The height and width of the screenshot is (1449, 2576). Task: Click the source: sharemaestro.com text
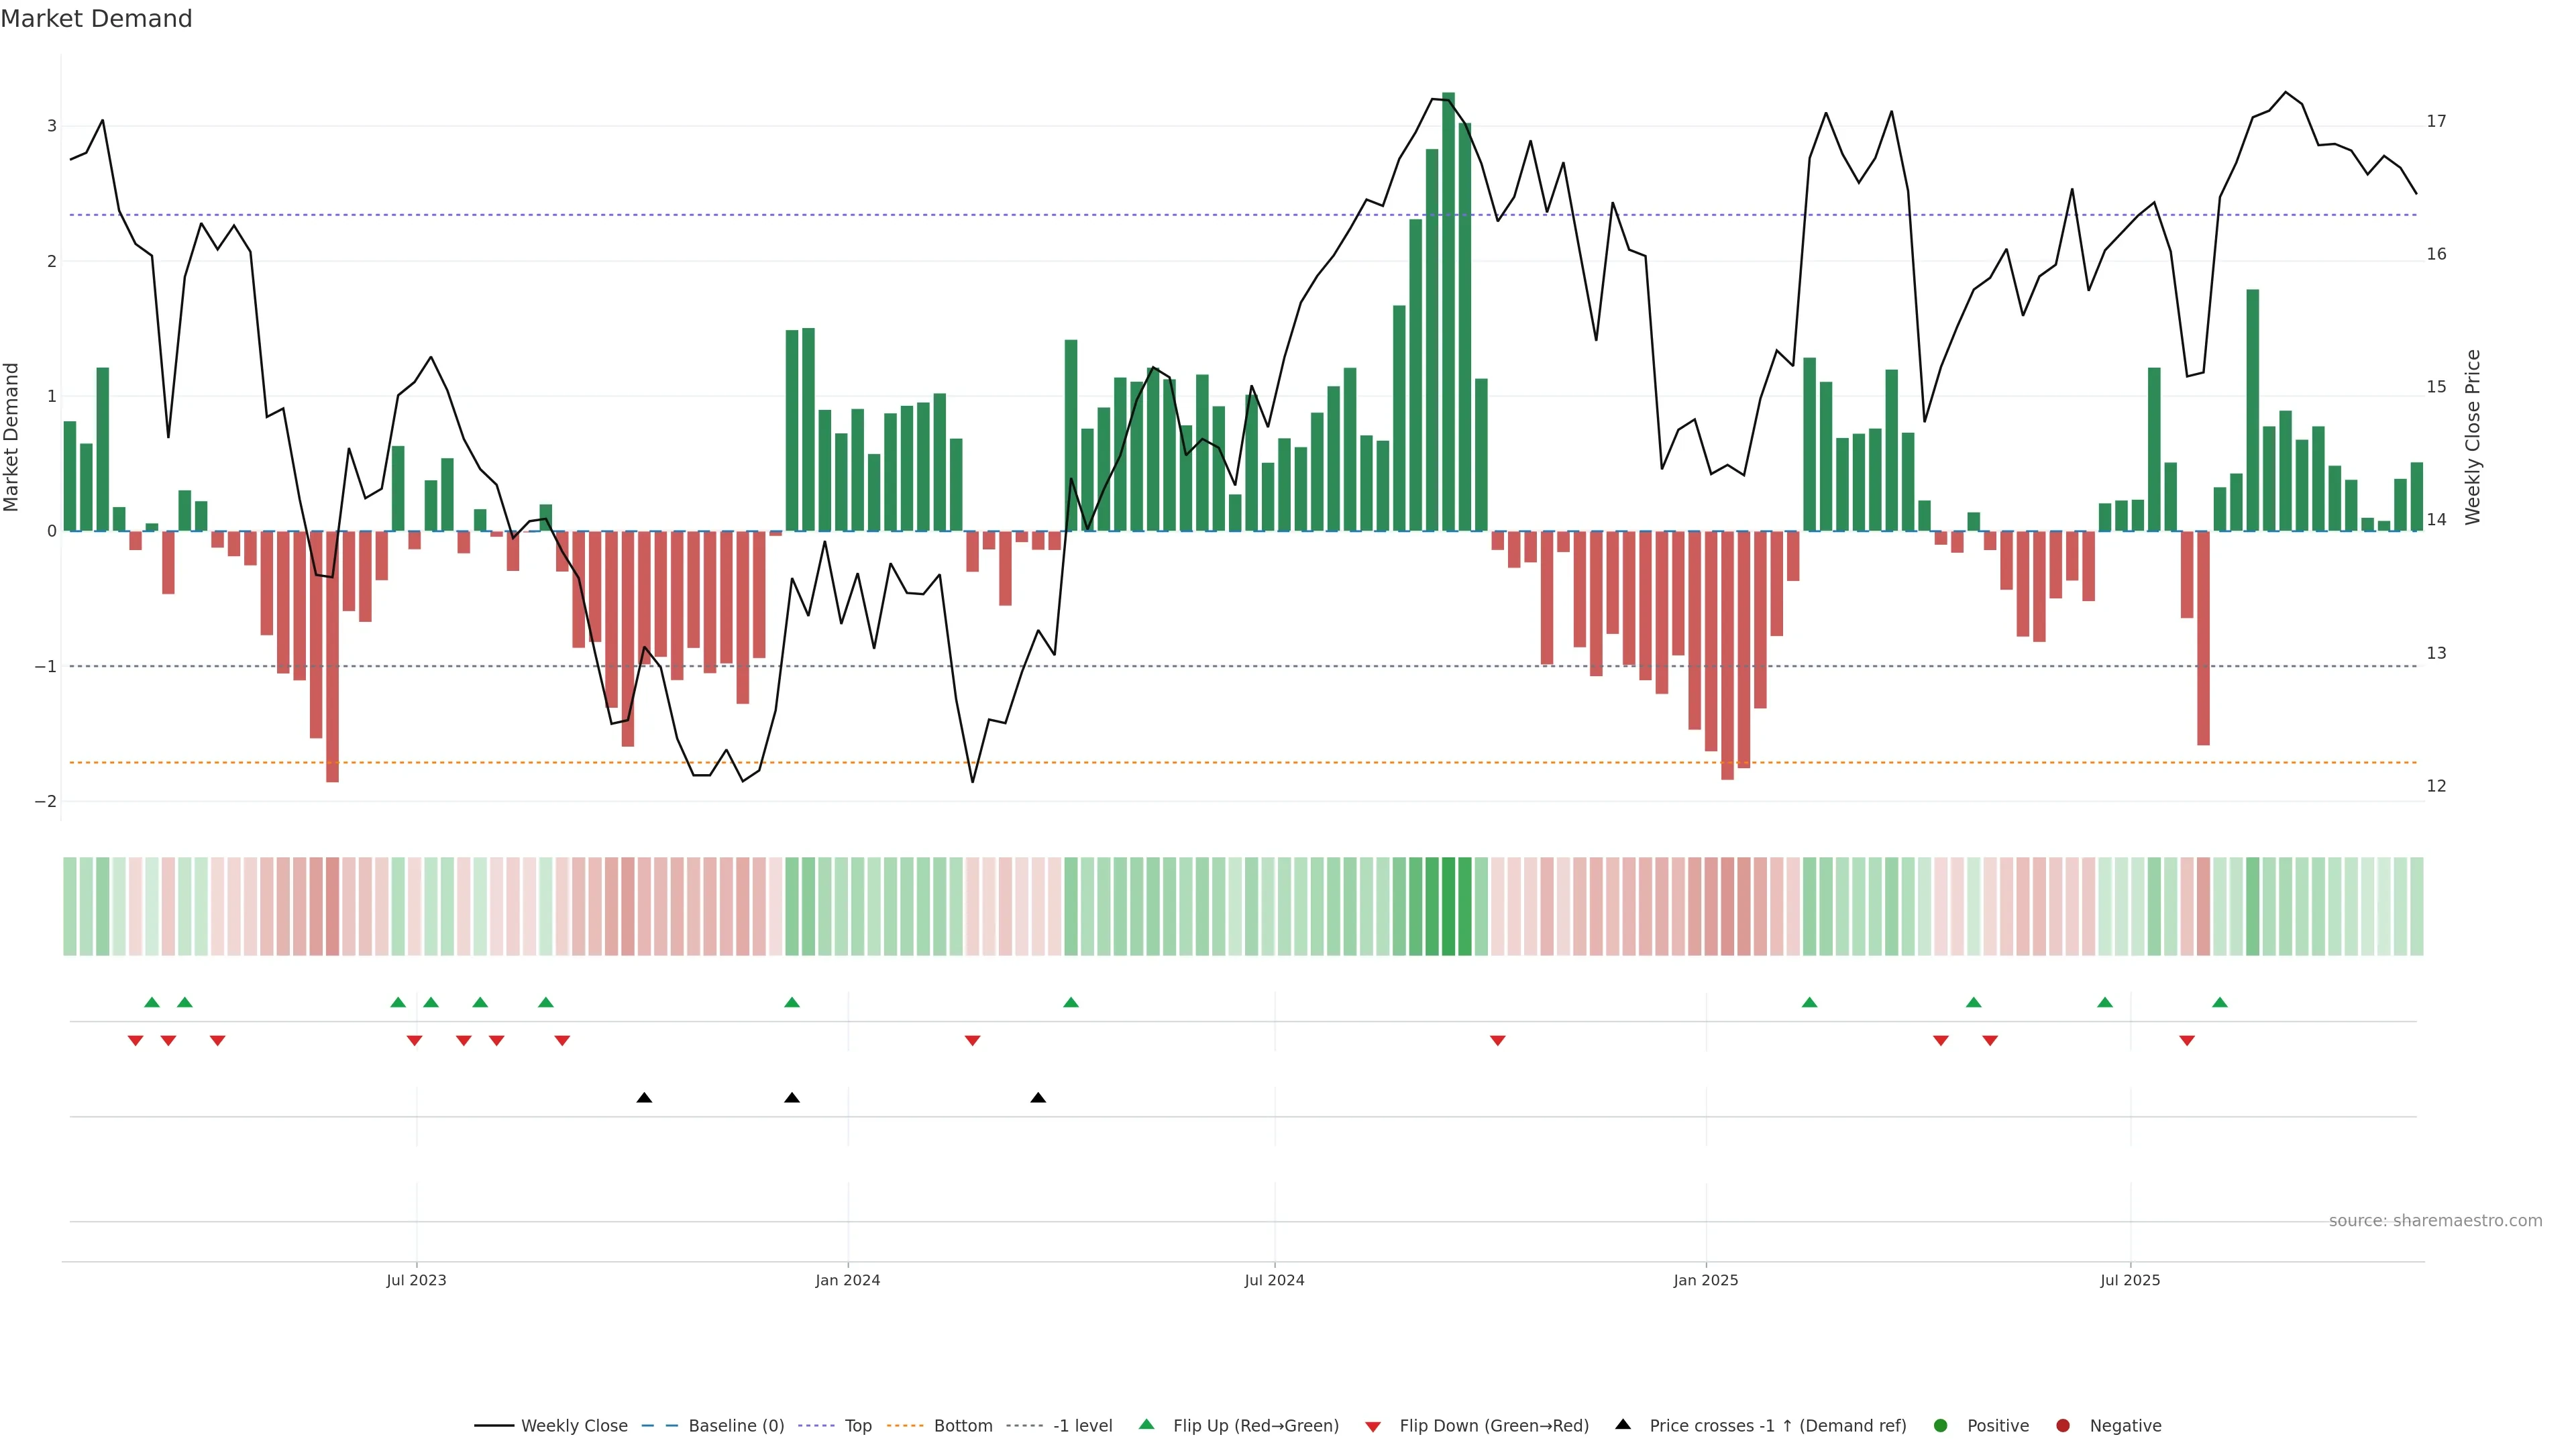pos(2435,1220)
